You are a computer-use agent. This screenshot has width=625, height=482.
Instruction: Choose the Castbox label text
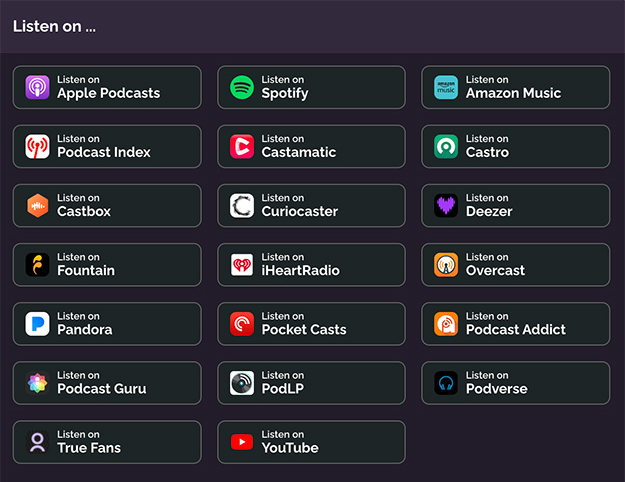[x=84, y=211]
